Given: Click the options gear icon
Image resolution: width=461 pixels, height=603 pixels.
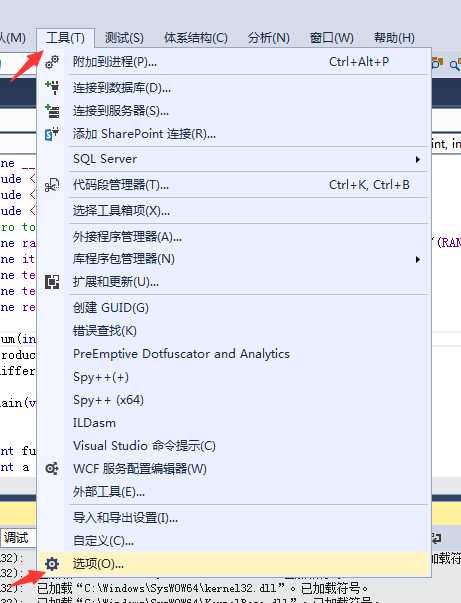Looking at the screenshot, I should click(52, 564).
